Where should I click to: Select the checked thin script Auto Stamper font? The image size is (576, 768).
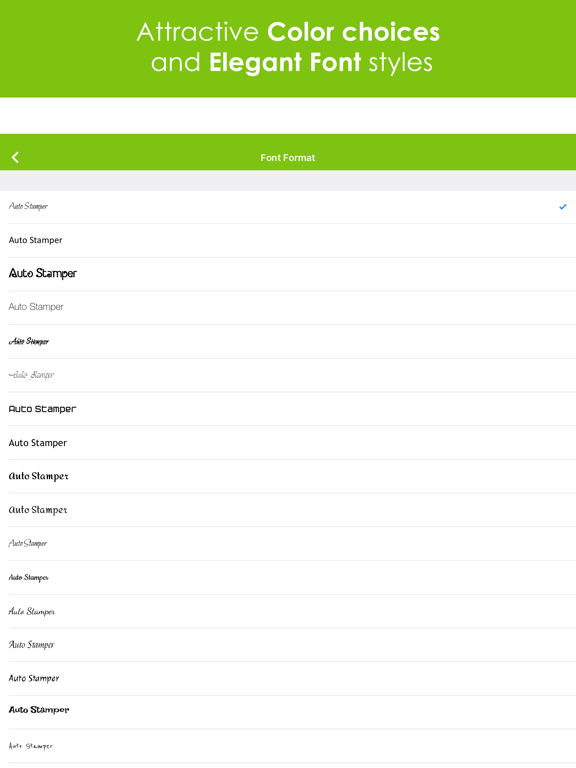tap(288, 207)
